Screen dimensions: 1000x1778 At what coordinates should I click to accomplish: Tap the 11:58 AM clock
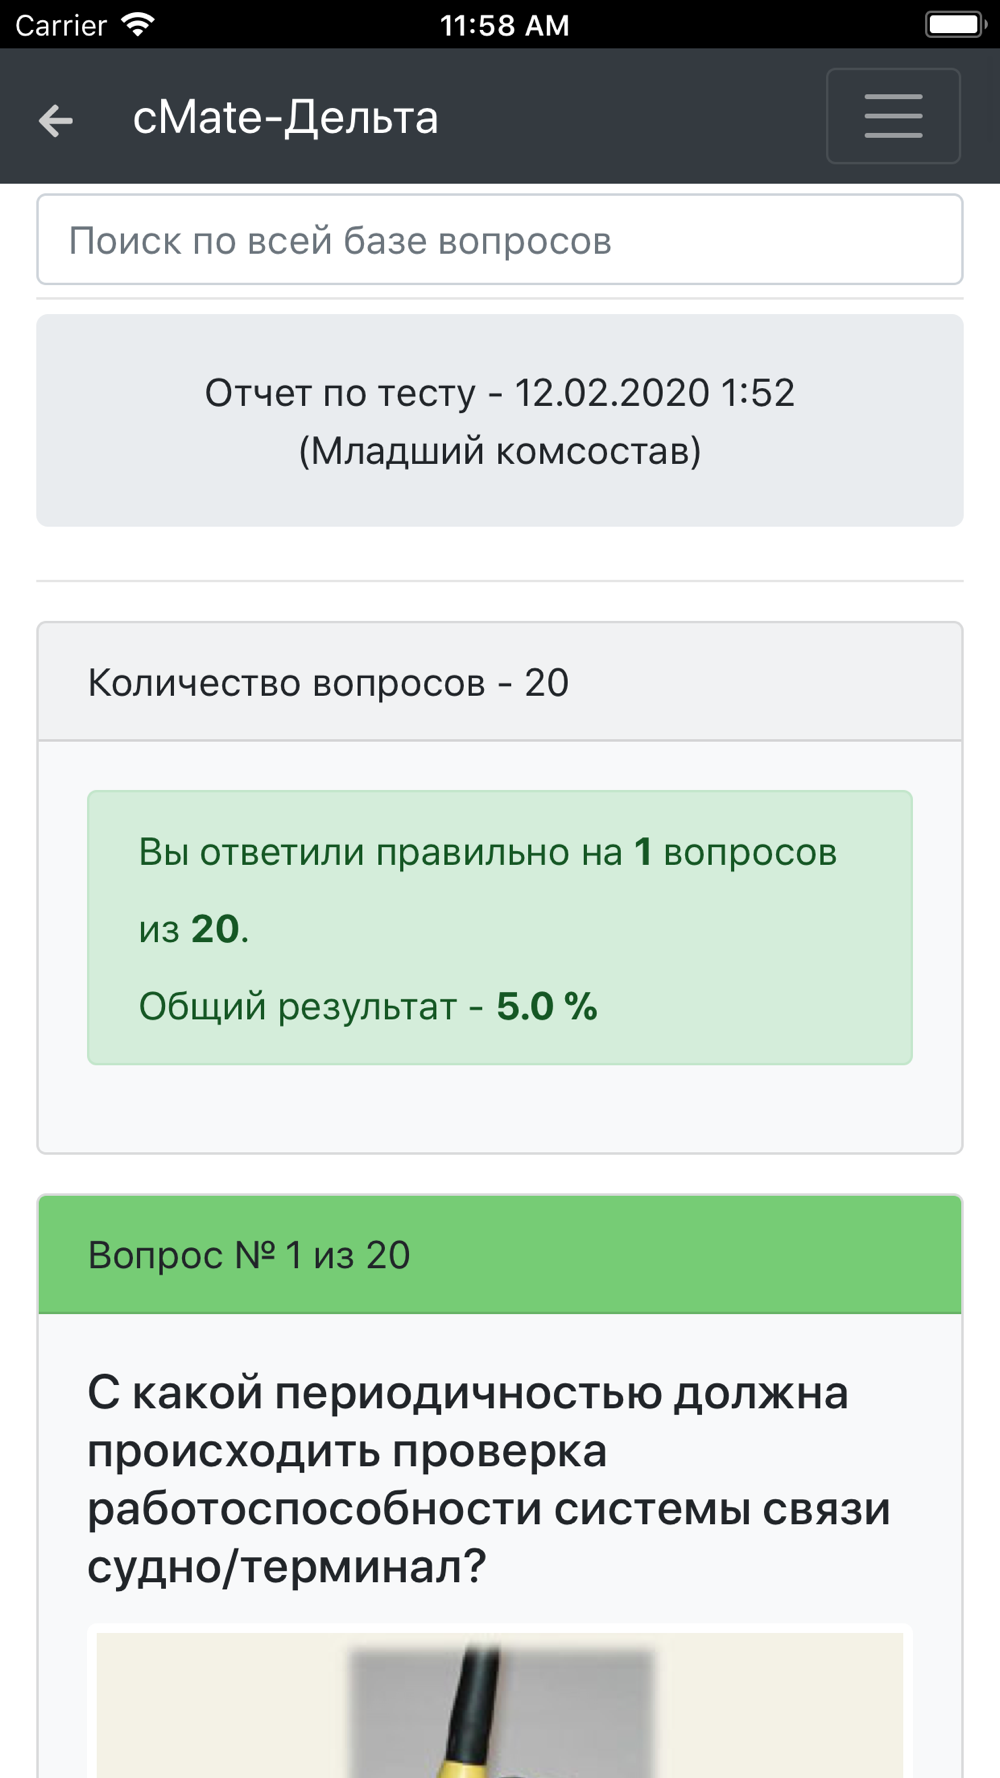505,25
